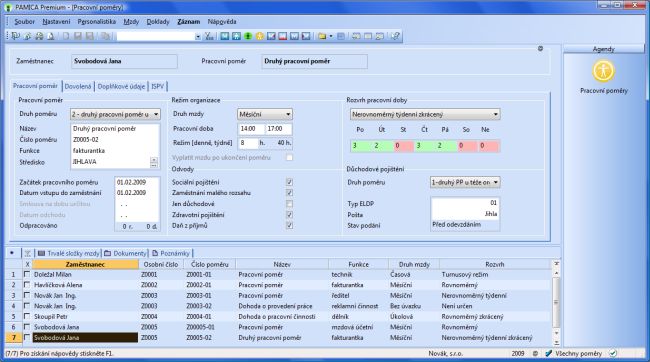Click the small round icon after 2009 in the status bar
The height and width of the screenshot is (362, 650).
point(535,354)
